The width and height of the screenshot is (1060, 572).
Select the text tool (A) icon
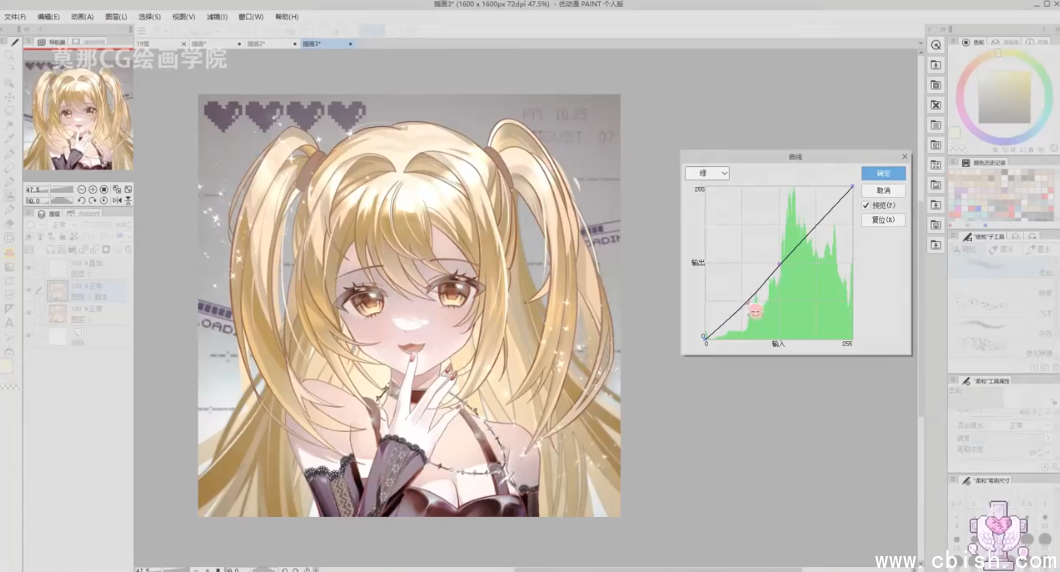10,323
